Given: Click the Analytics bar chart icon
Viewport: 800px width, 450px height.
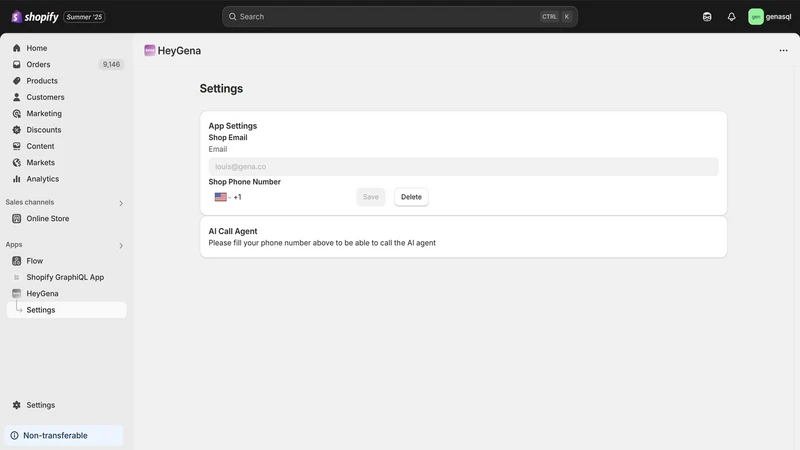Looking at the screenshot, I should [x=16, y=179].
